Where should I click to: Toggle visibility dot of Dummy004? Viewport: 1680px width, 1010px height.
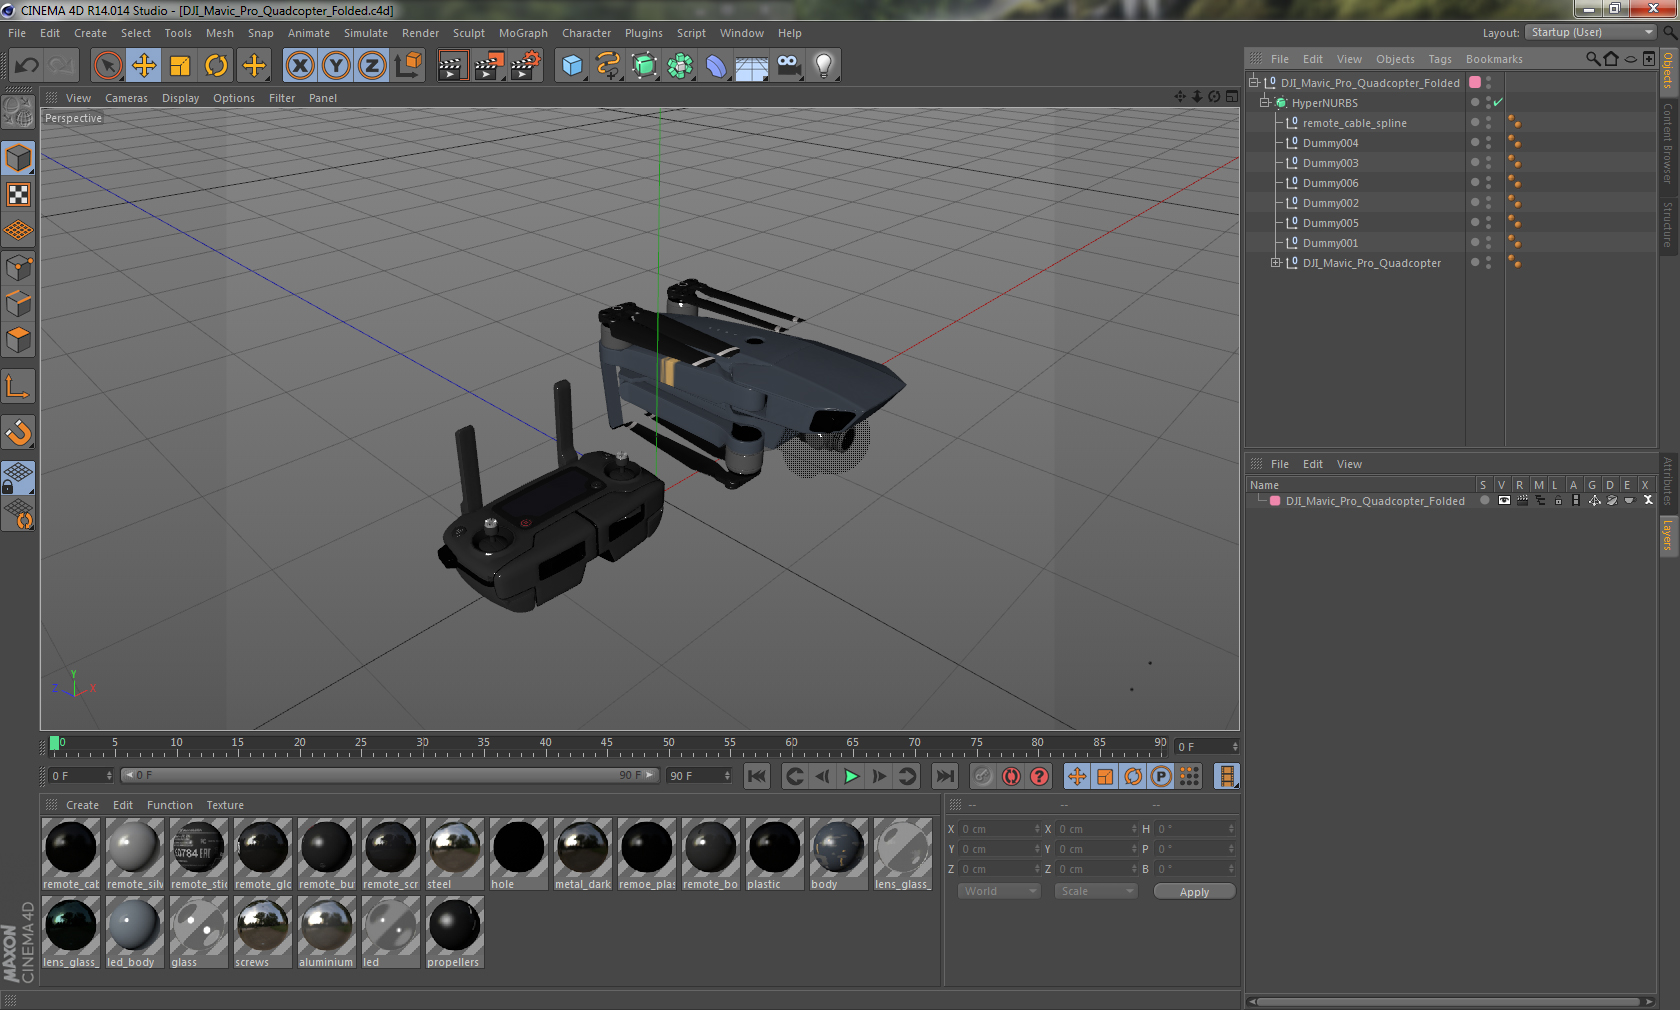pyautogui.click(x=1474, y=143)
